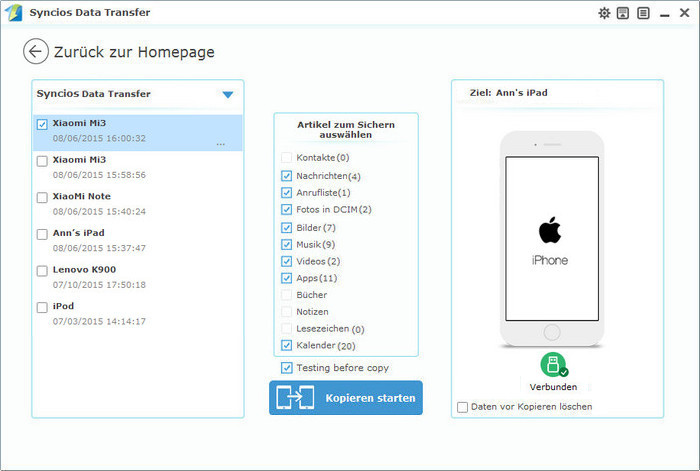This screenshot has width=700, height=471.
Task: Click the Apps(11) label
Action: pyautogui.click(x=317, y=279)
